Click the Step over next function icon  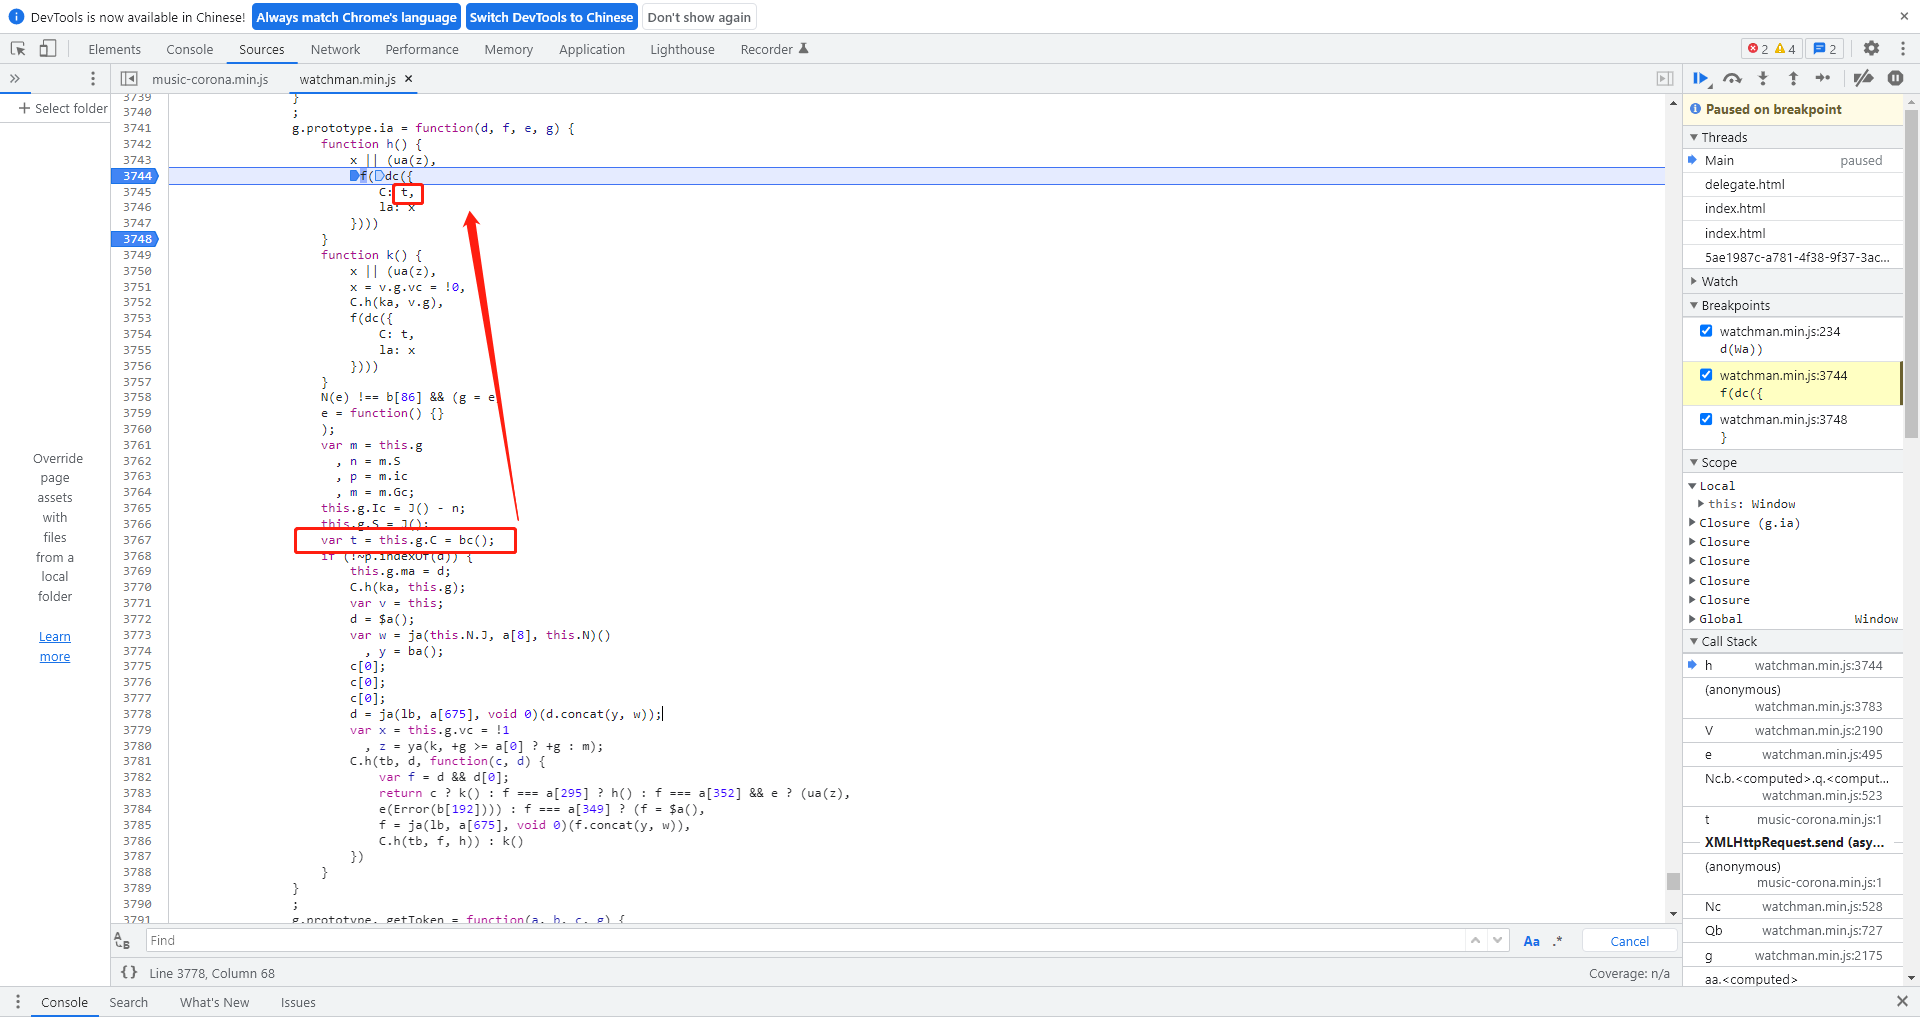(x=1732, y=78)
